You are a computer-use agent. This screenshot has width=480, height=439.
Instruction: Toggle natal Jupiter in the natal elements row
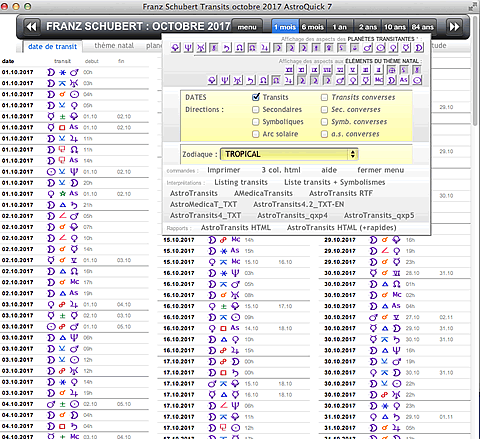(289, 80)
